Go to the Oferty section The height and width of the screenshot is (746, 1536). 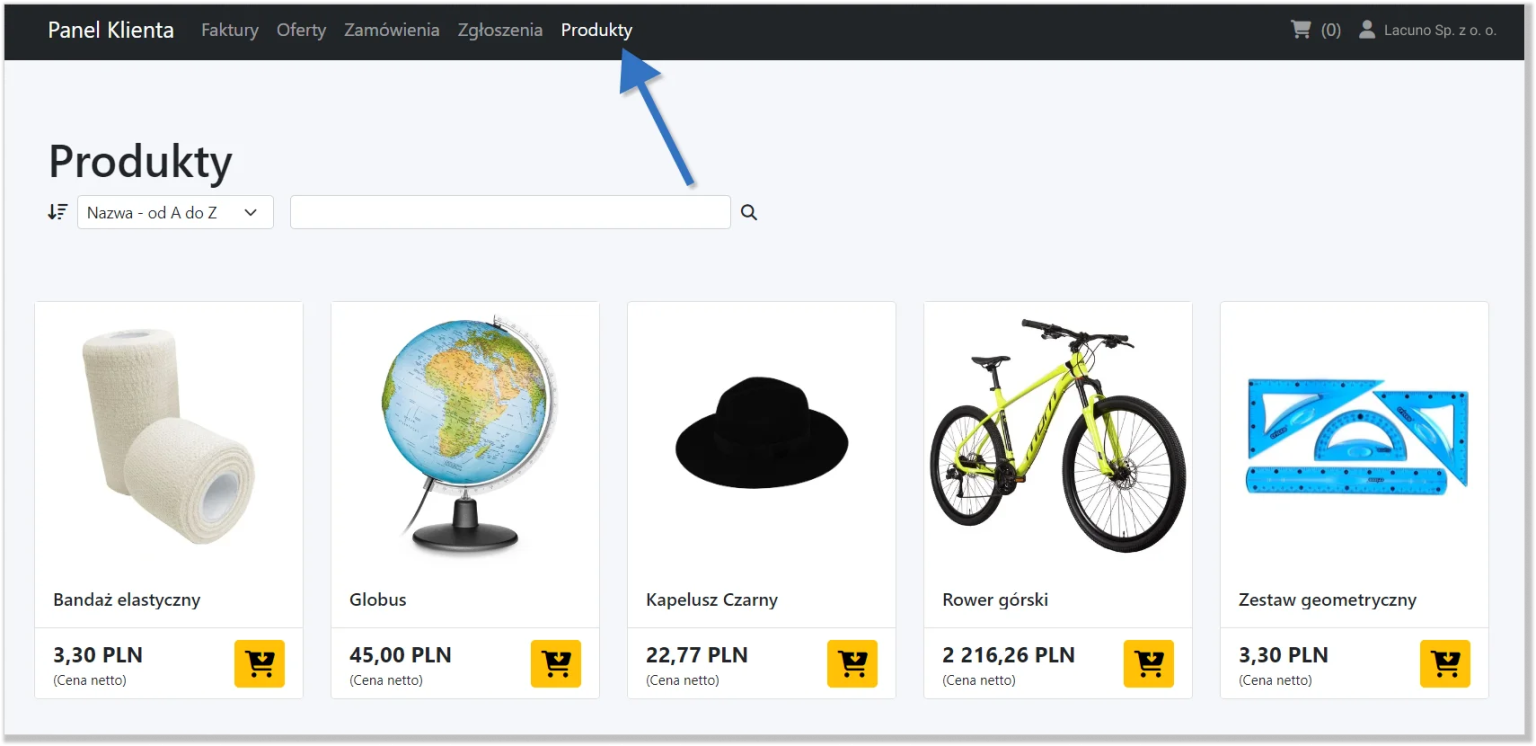301,30
